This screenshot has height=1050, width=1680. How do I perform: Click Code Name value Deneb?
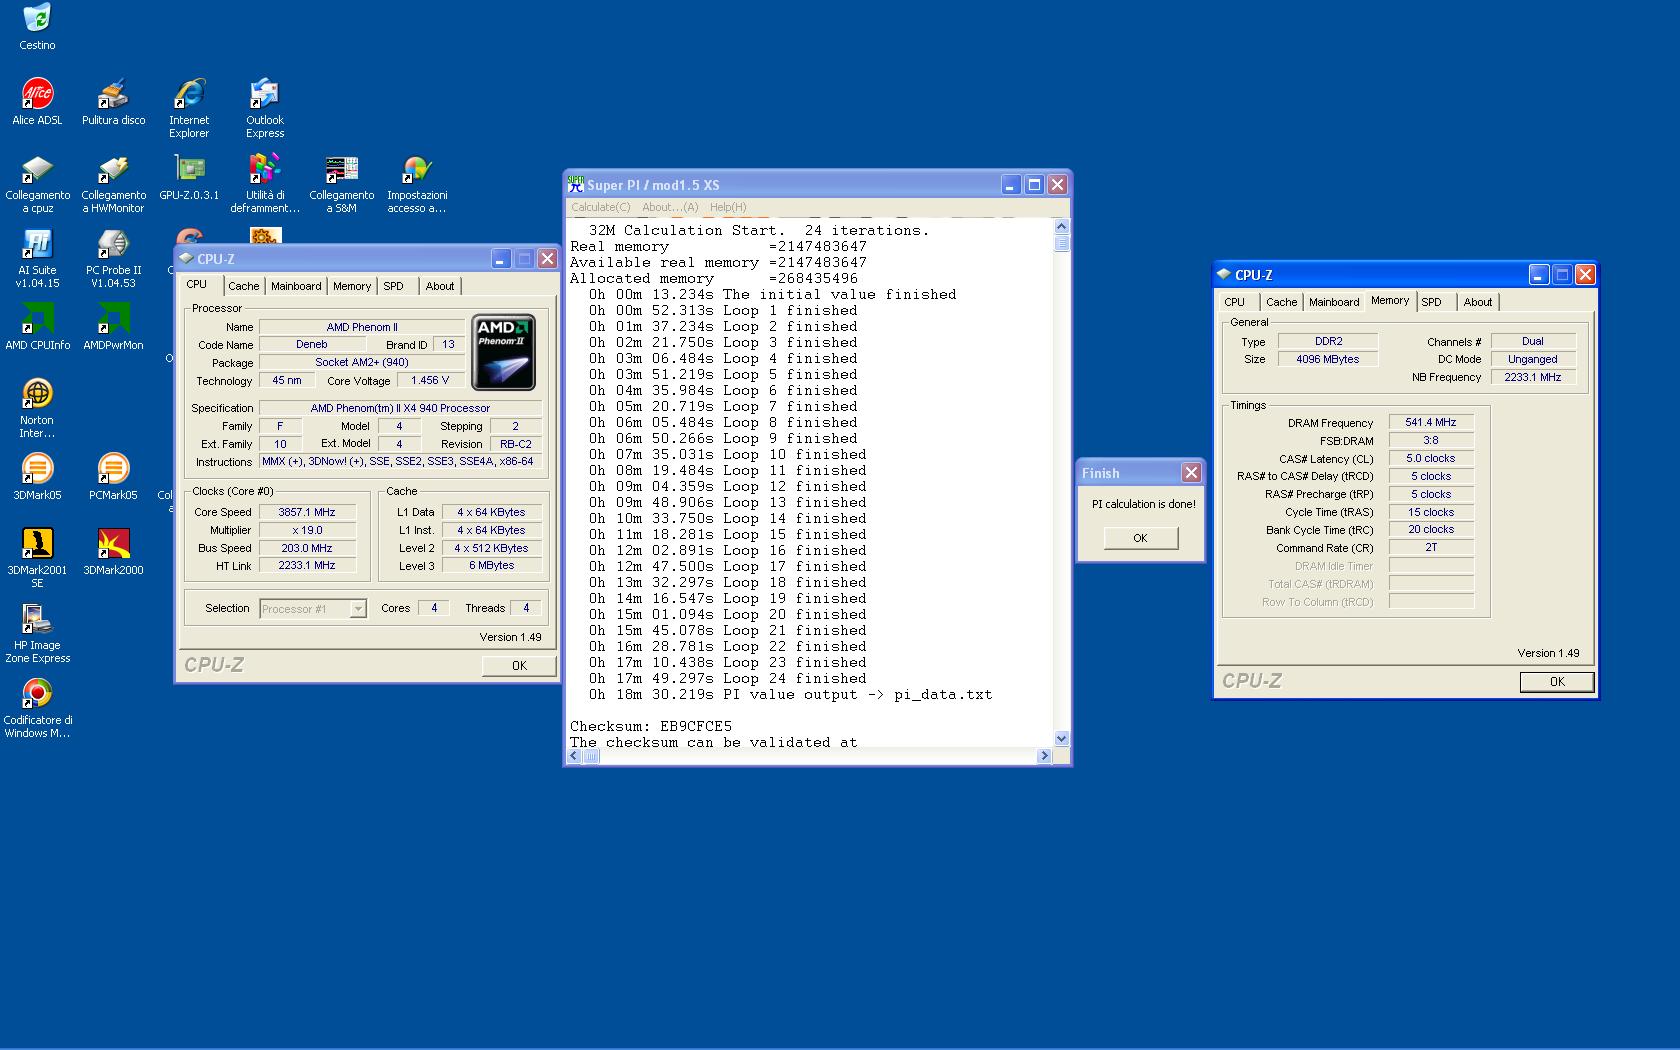coord(312,344)
